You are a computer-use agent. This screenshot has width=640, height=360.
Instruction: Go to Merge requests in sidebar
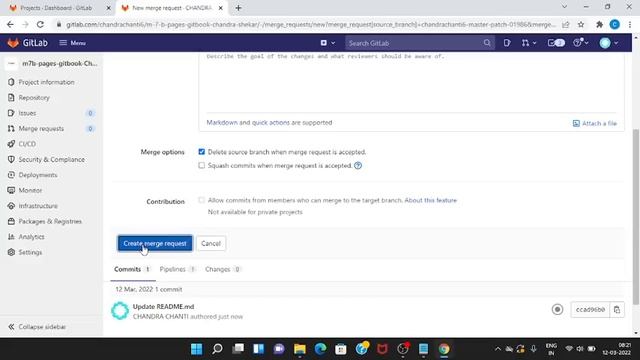pos(41,129)
